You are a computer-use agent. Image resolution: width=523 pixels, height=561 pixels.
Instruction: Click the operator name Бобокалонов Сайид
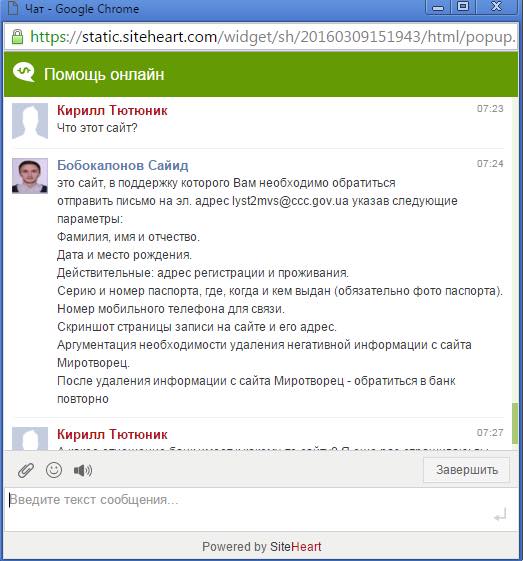(123, 165)
